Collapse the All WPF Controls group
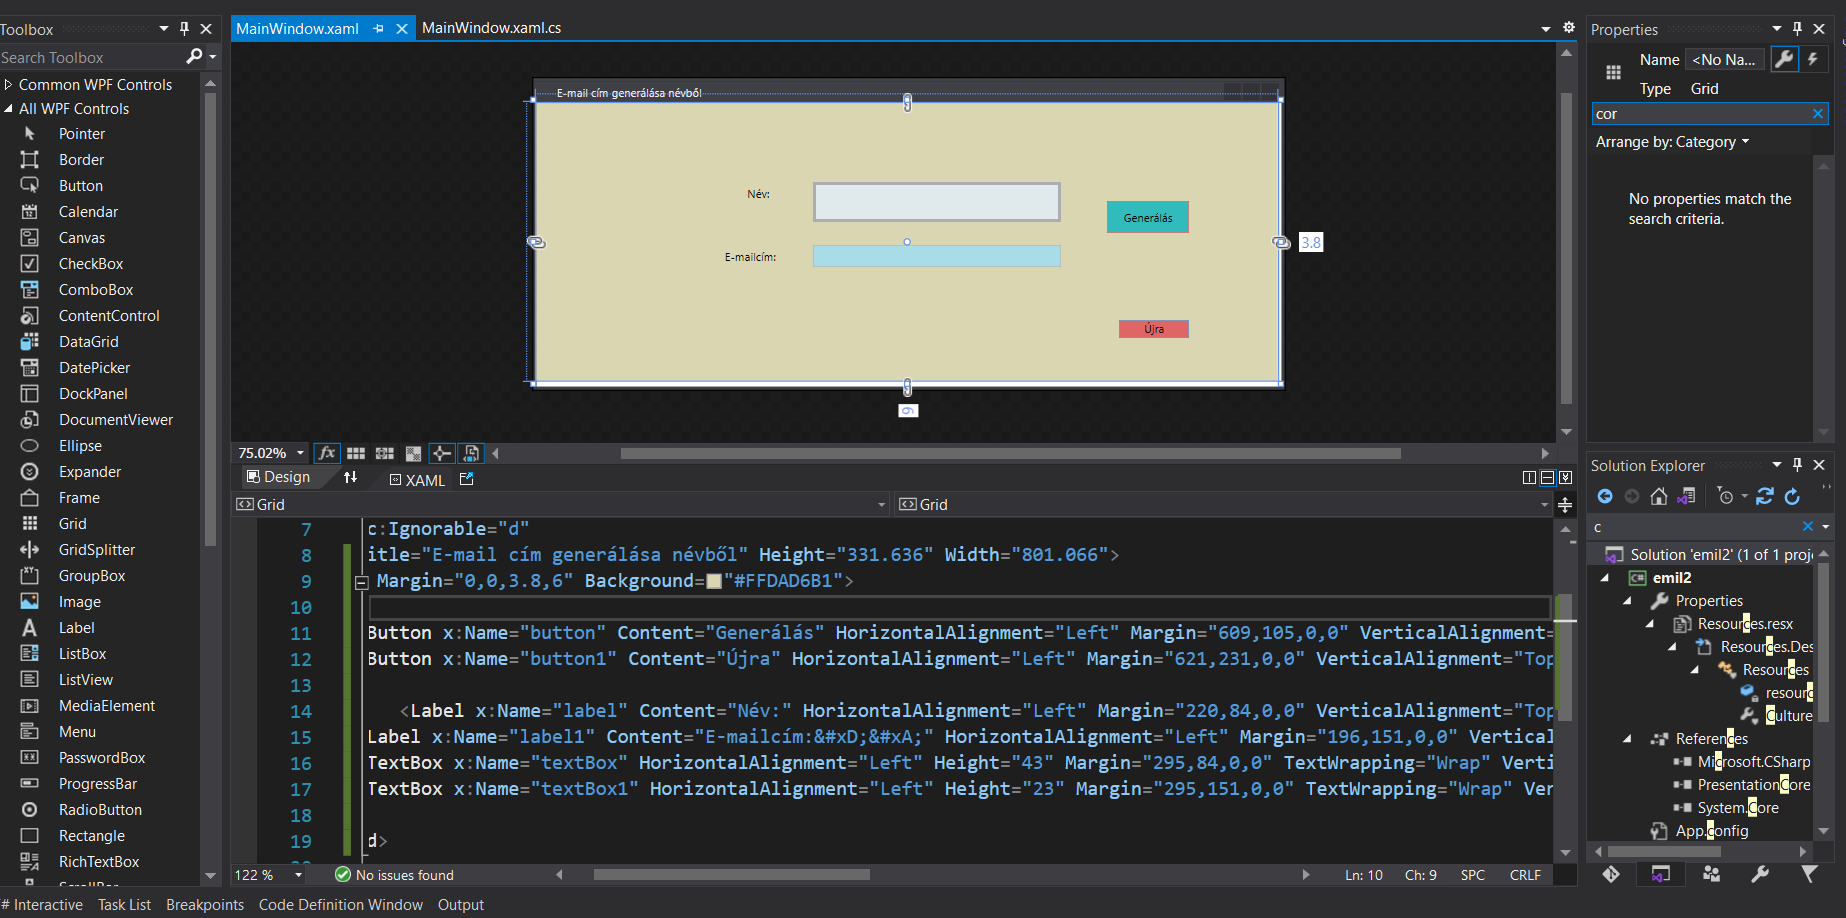Image resolution: width=1846 pixels, height=918 pixels. pyautogui.click(x=9, y=109)
